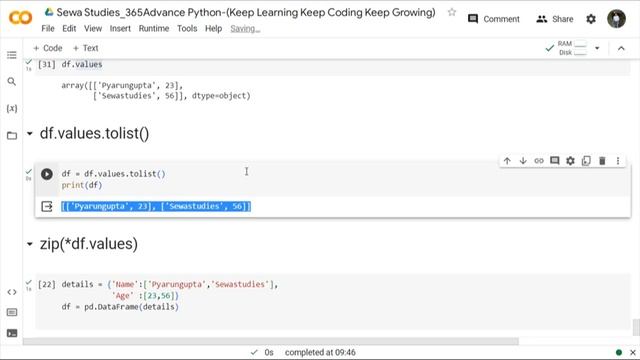Click inside the df.values code line
This screenshot has width=640, height=360.
(82, 64)
